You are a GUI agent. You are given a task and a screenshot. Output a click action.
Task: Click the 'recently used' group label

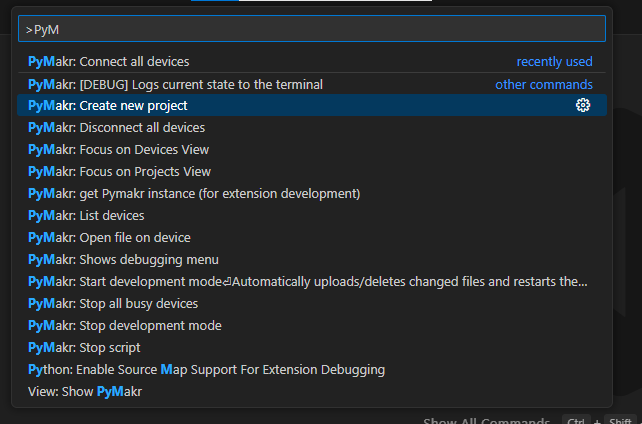tap(554, 62)
